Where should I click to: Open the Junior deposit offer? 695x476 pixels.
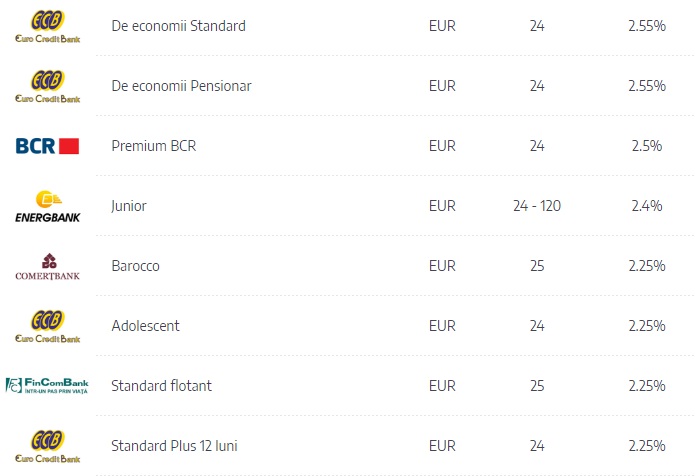129,206
